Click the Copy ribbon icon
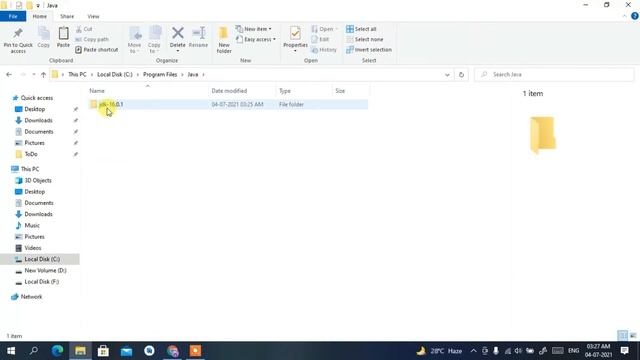Image resolution: width=640 pixels, height=360 pixels. 44,33
